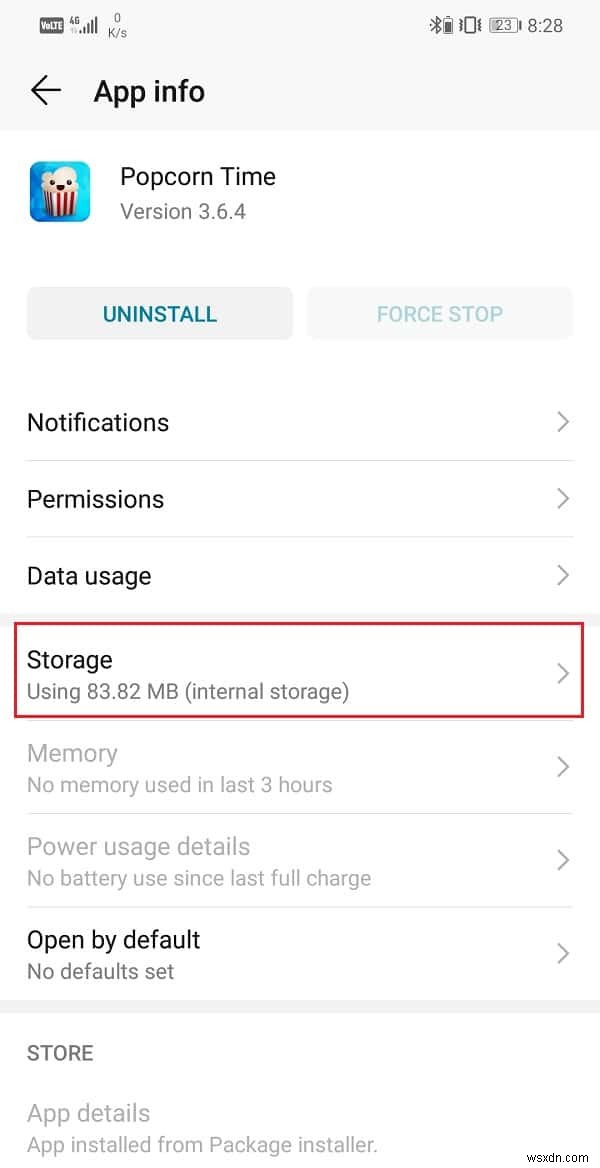Tap the Force Stop button
600x1168 pixels.
tap(440, 313)
